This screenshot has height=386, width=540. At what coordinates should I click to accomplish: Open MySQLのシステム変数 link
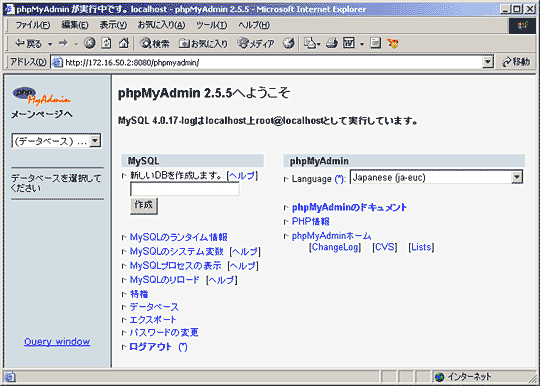point(177,252)
